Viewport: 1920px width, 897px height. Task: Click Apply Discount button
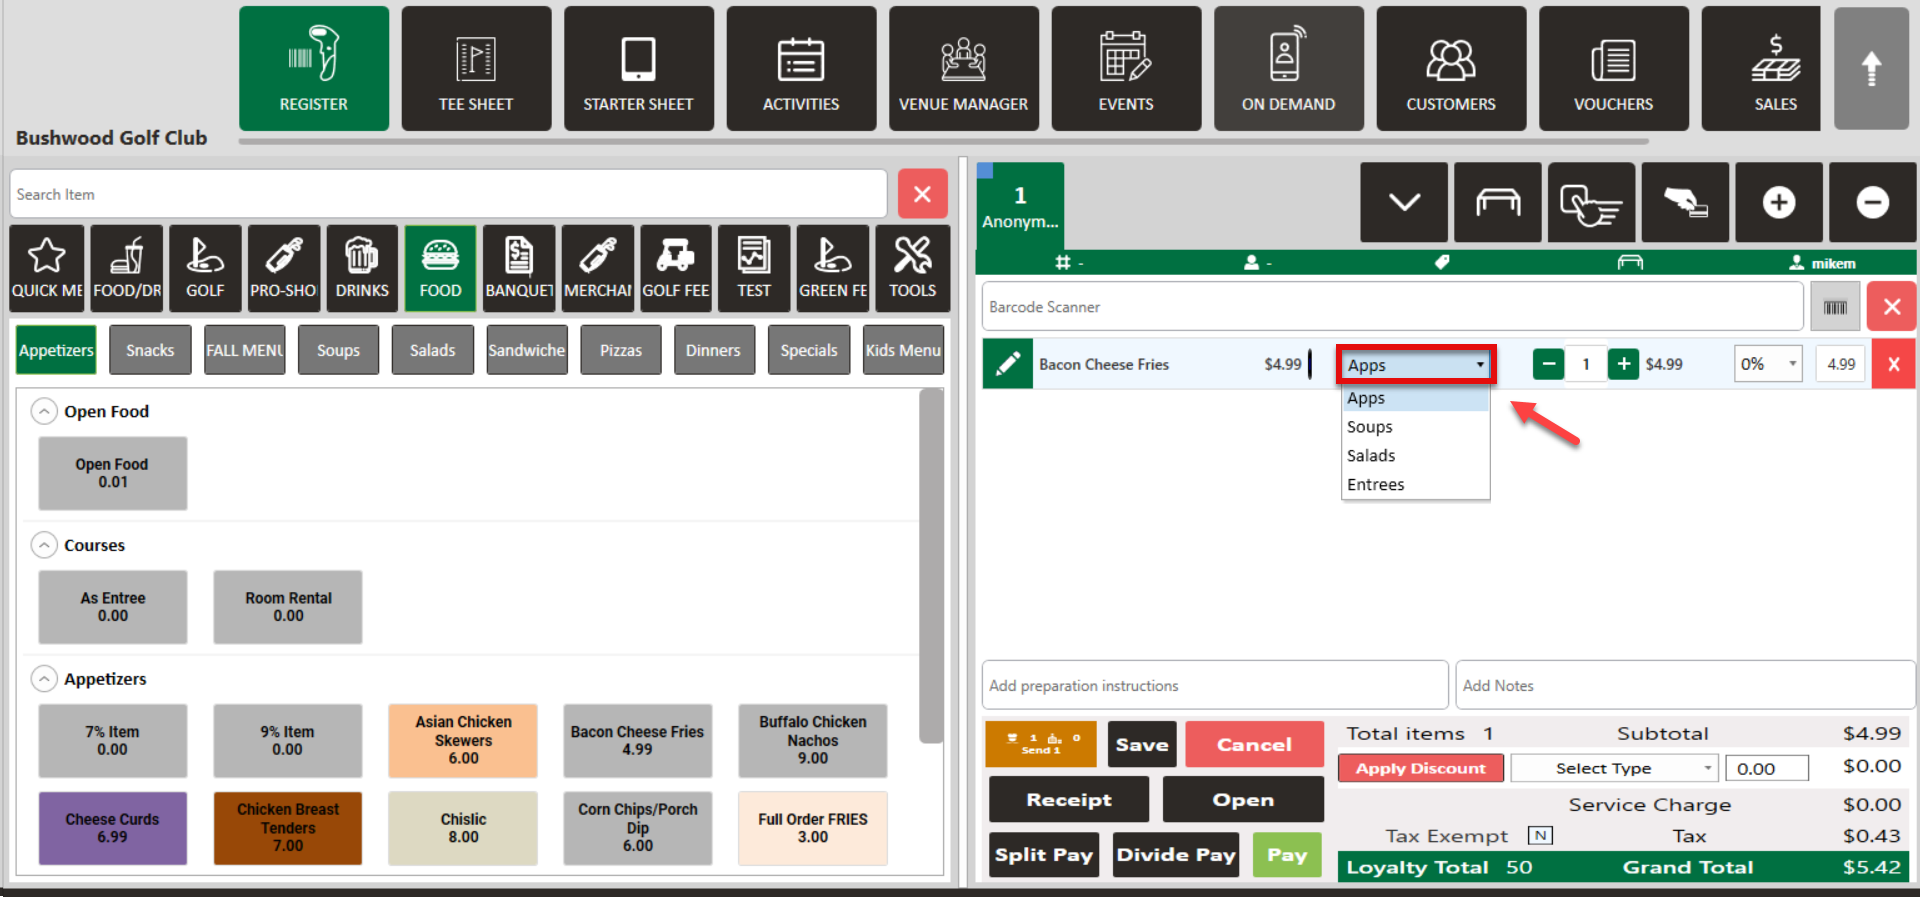coord(1420,768)
